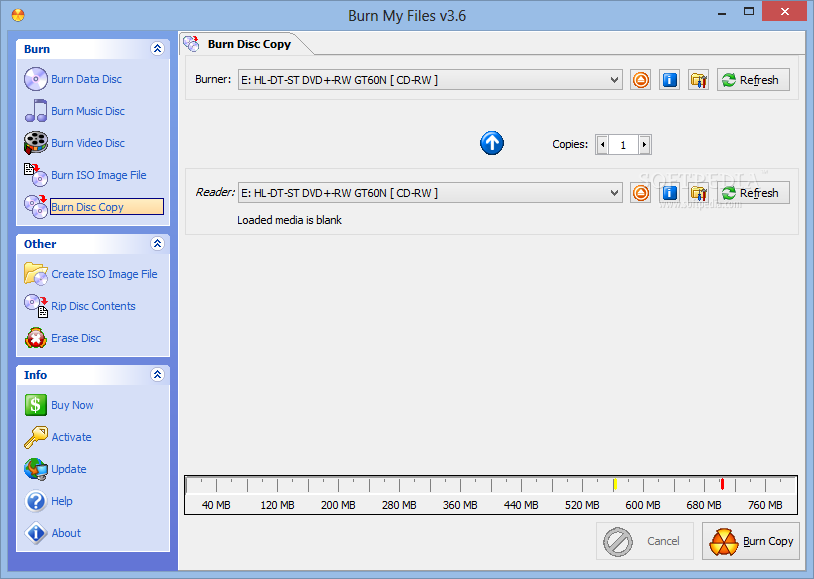The height and width of the screenshot is (579, 814).
Task: Click the Copies value field
Action: [623, 145]
